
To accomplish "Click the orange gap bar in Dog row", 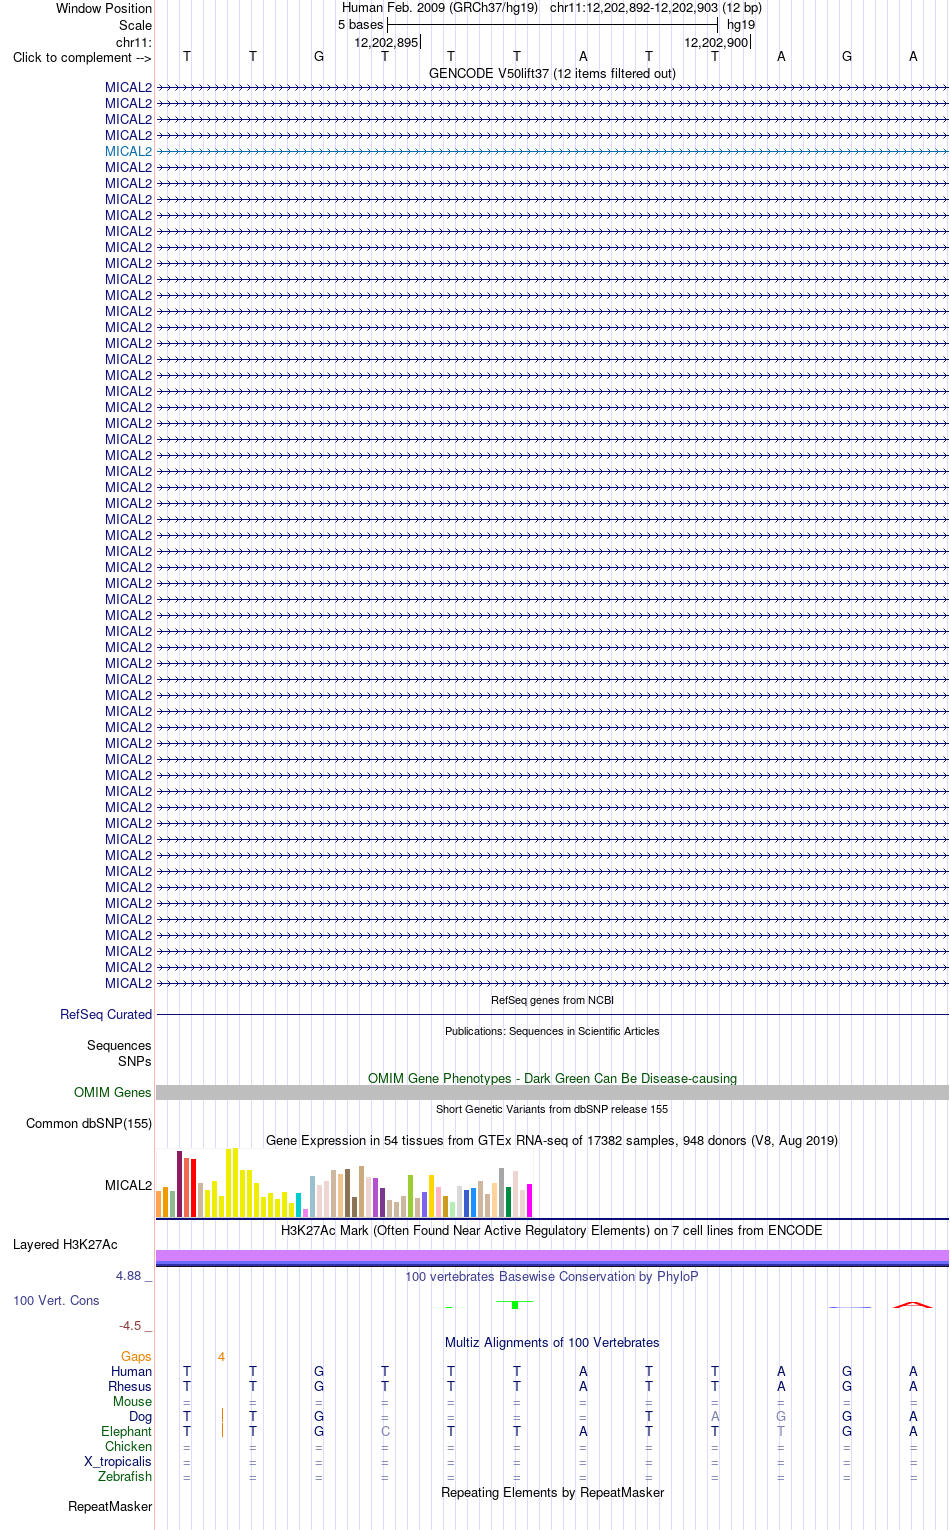I will (222, 1416).
